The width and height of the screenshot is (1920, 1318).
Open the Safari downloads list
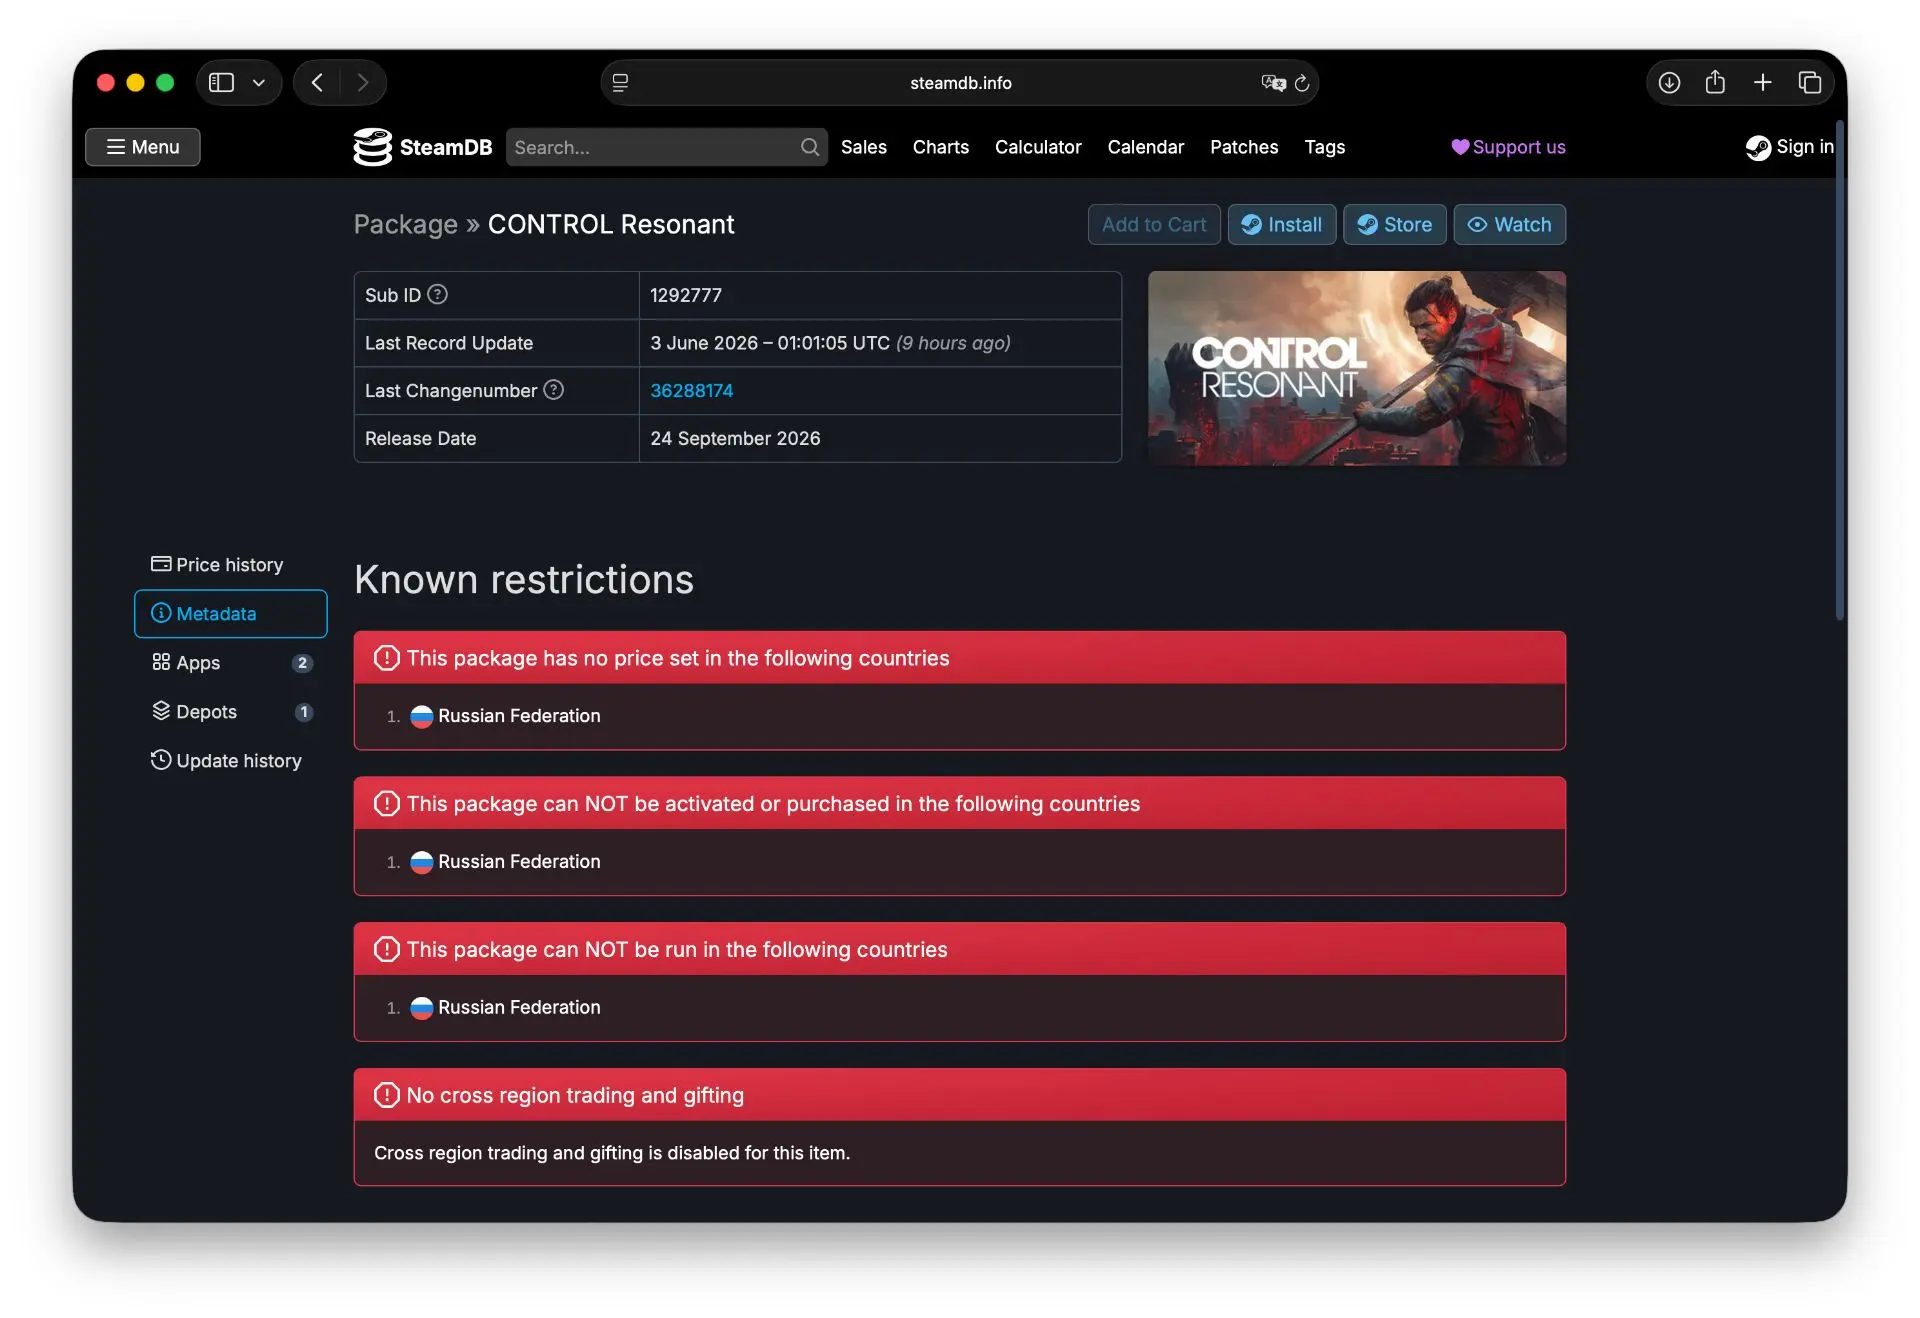pos(1669,83)
